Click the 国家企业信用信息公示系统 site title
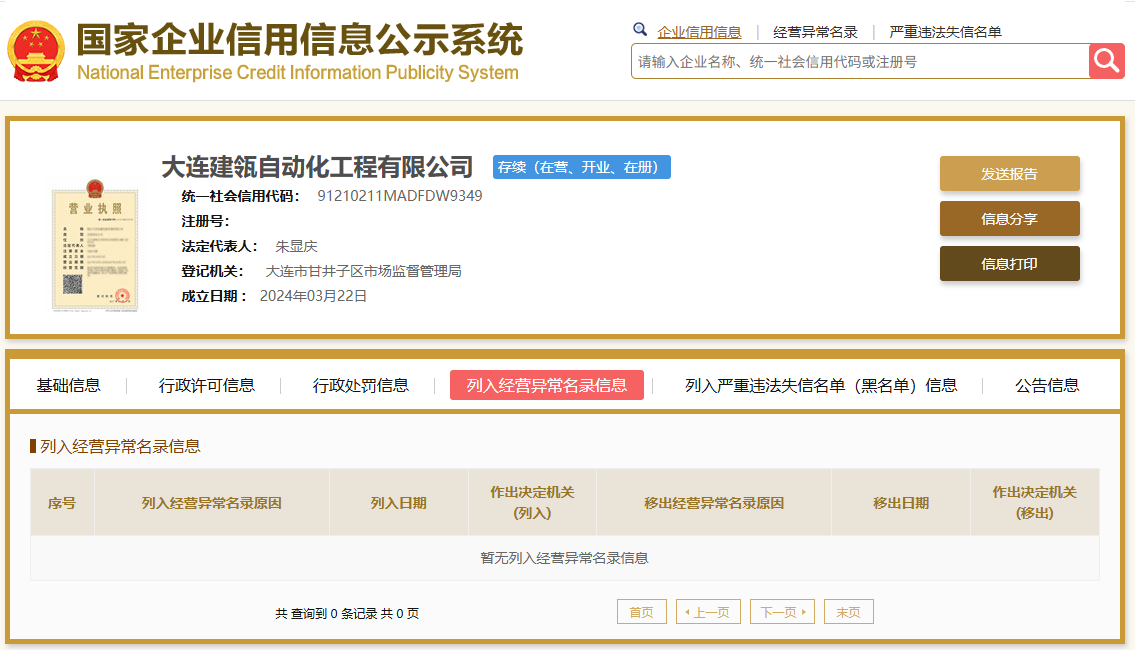Image resolution: width=1135 pixels, height=650 pixels. point(300,39)
